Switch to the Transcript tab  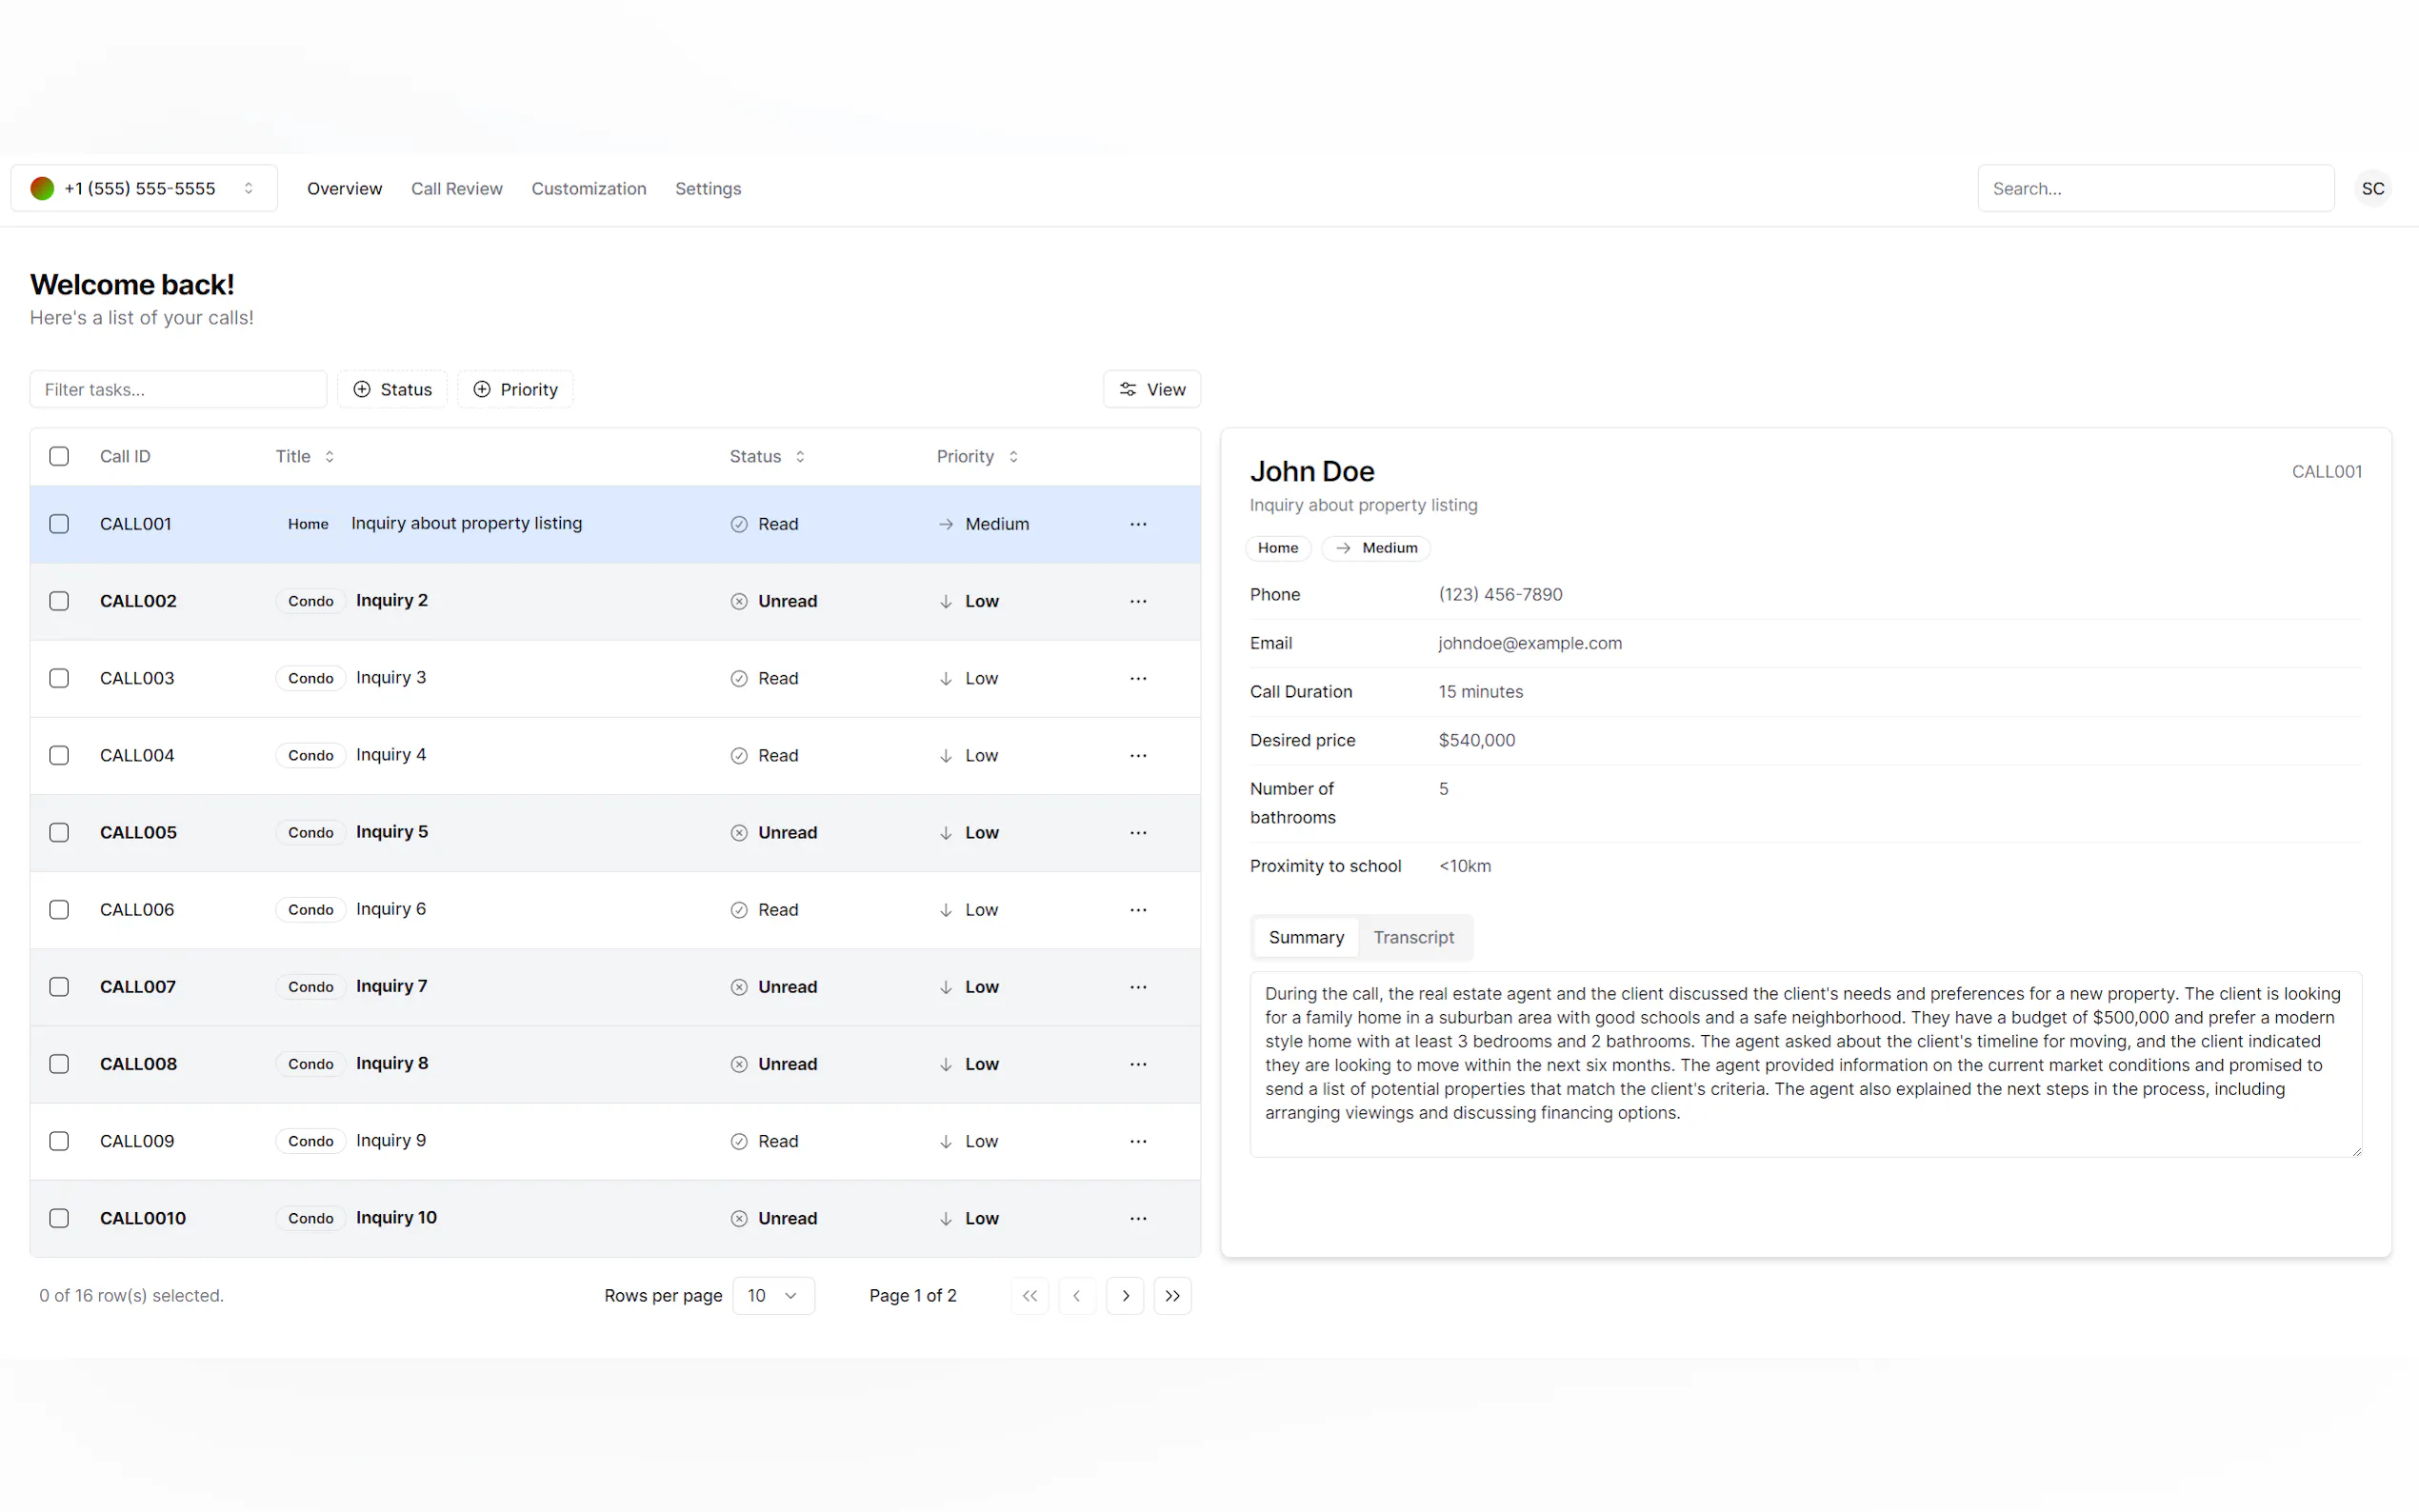[x=1412, y=937]
